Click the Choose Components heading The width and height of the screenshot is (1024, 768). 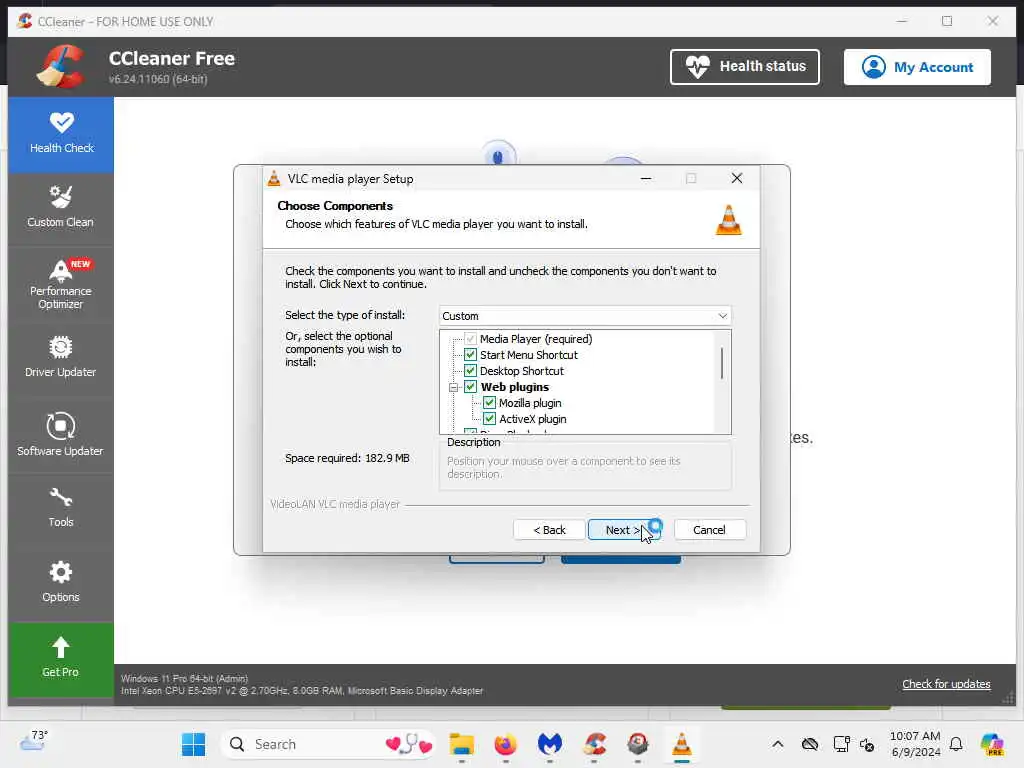click(335, 206)
